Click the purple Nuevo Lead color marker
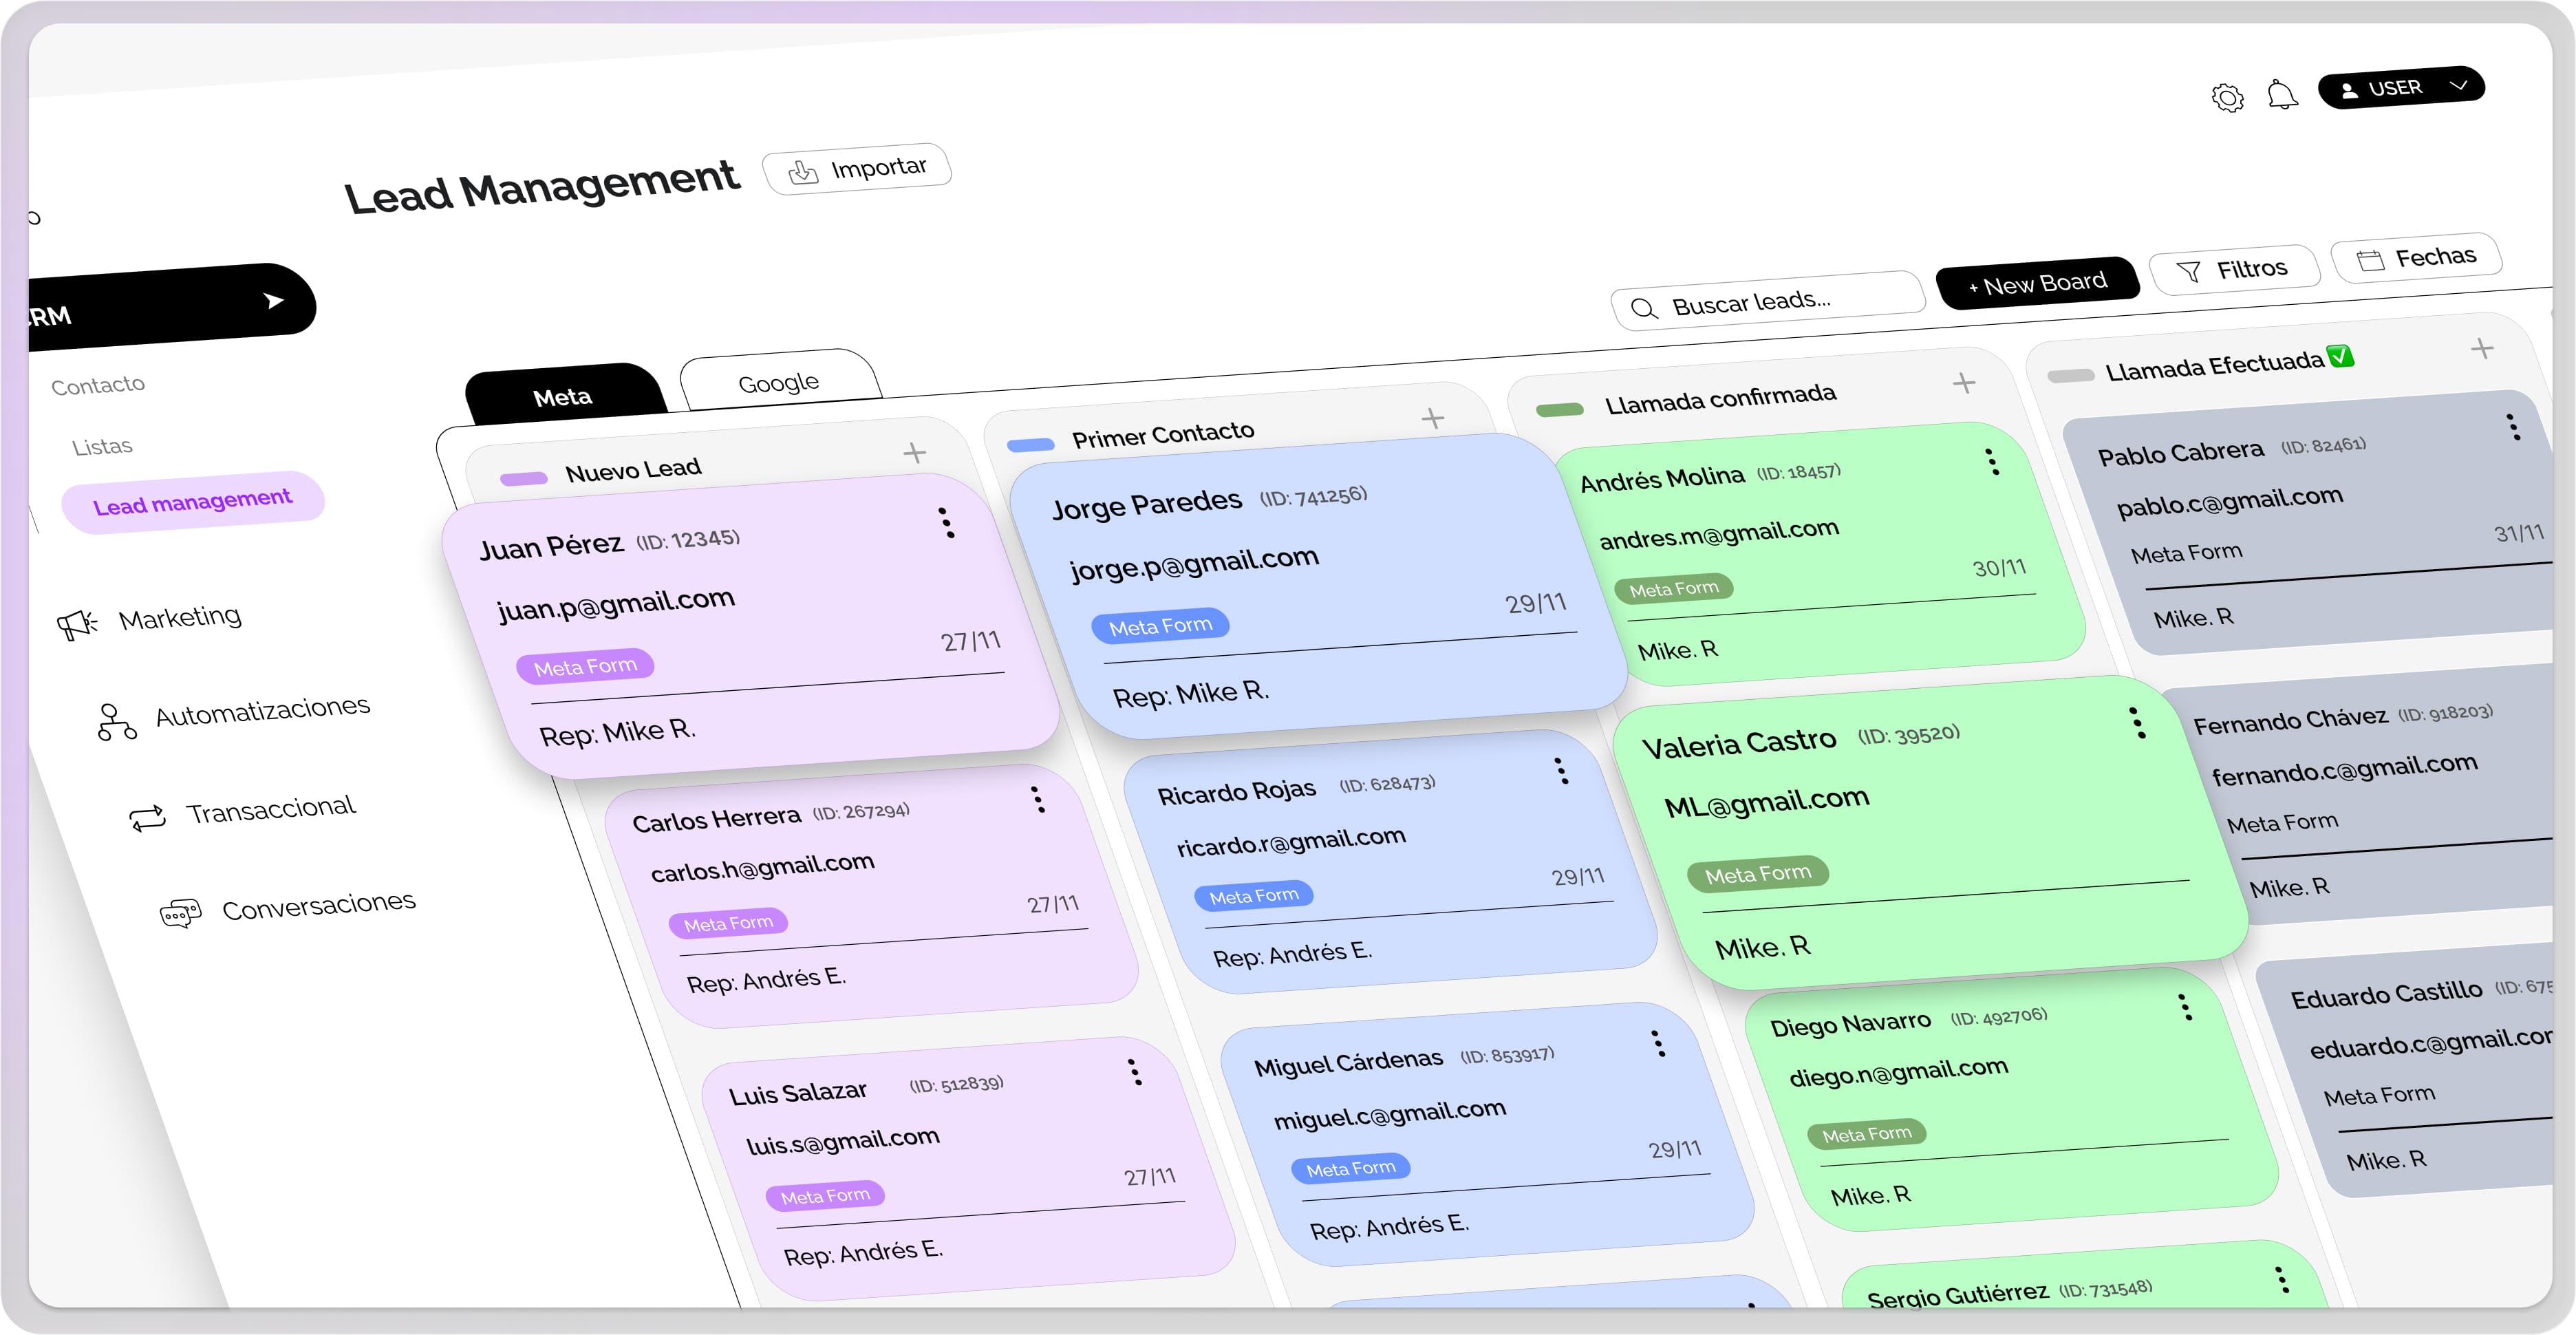The image size is (2576, 1335). tap(524, 479)
